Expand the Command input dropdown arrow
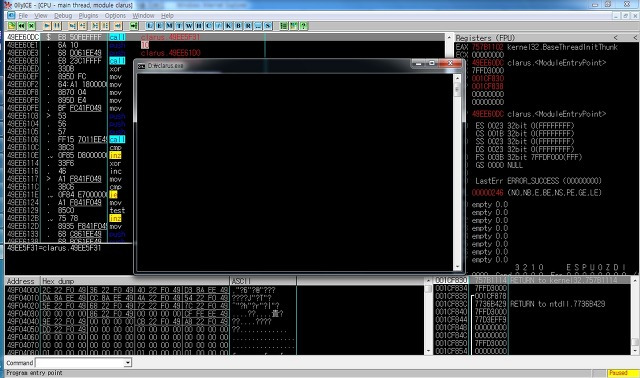This screenshot has width=640, height=378. 128,362
